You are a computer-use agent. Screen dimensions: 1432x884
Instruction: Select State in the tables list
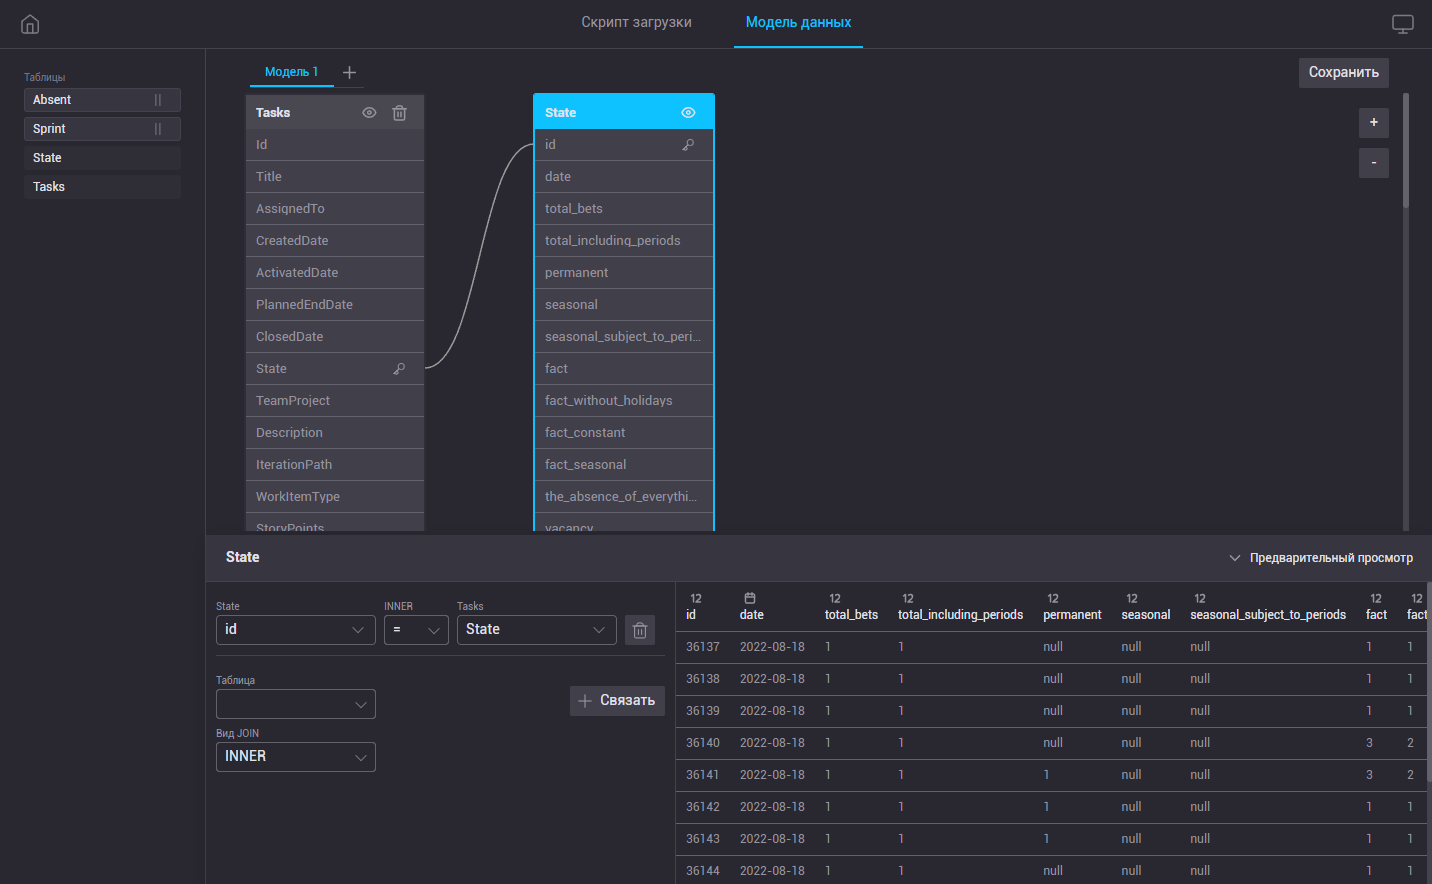click(102, 158)
